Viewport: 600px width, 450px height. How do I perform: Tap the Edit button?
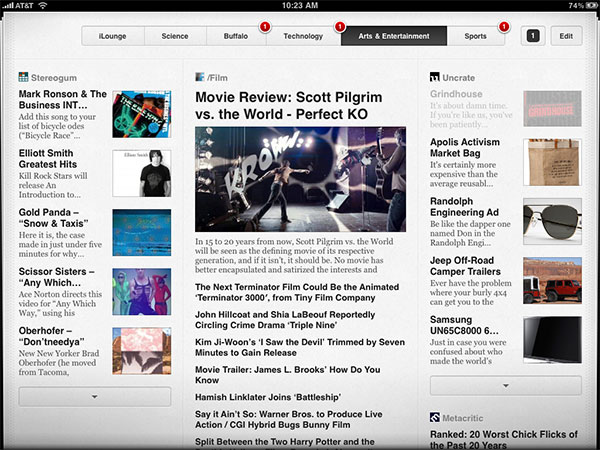pyautogui.click(x=566, y=36)
